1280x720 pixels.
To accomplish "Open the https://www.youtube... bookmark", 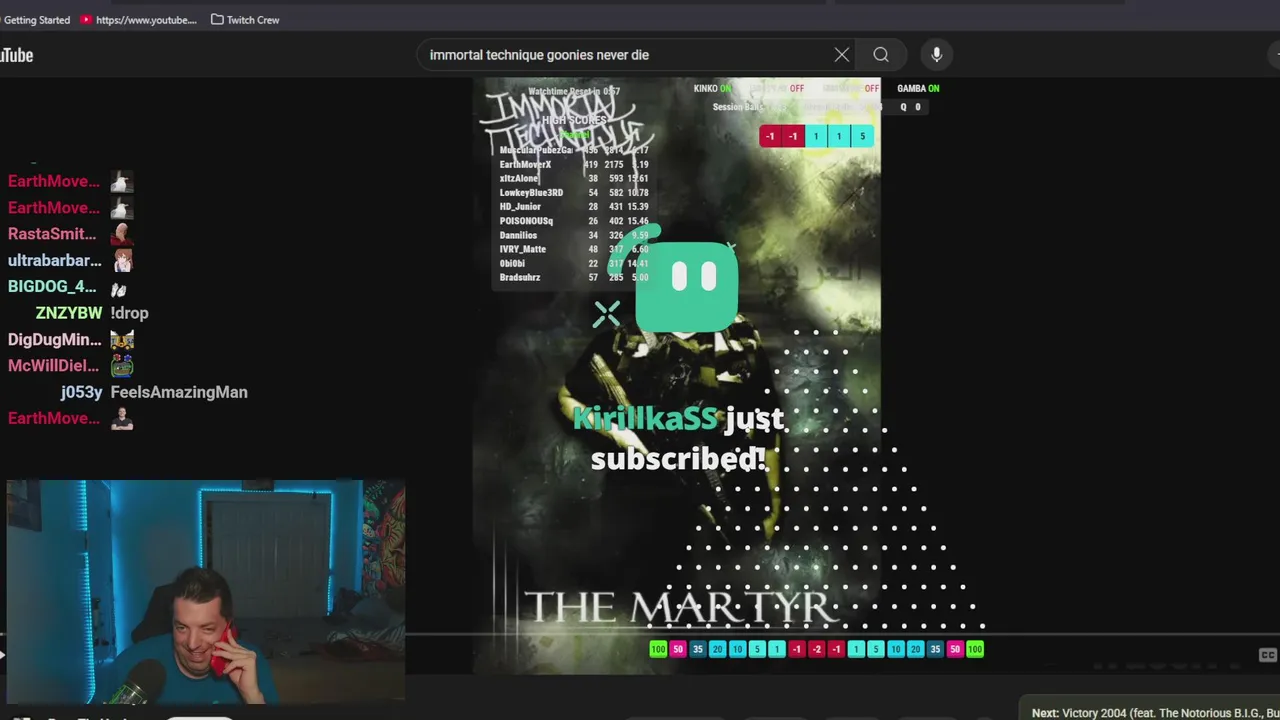I will click(138, 20).
